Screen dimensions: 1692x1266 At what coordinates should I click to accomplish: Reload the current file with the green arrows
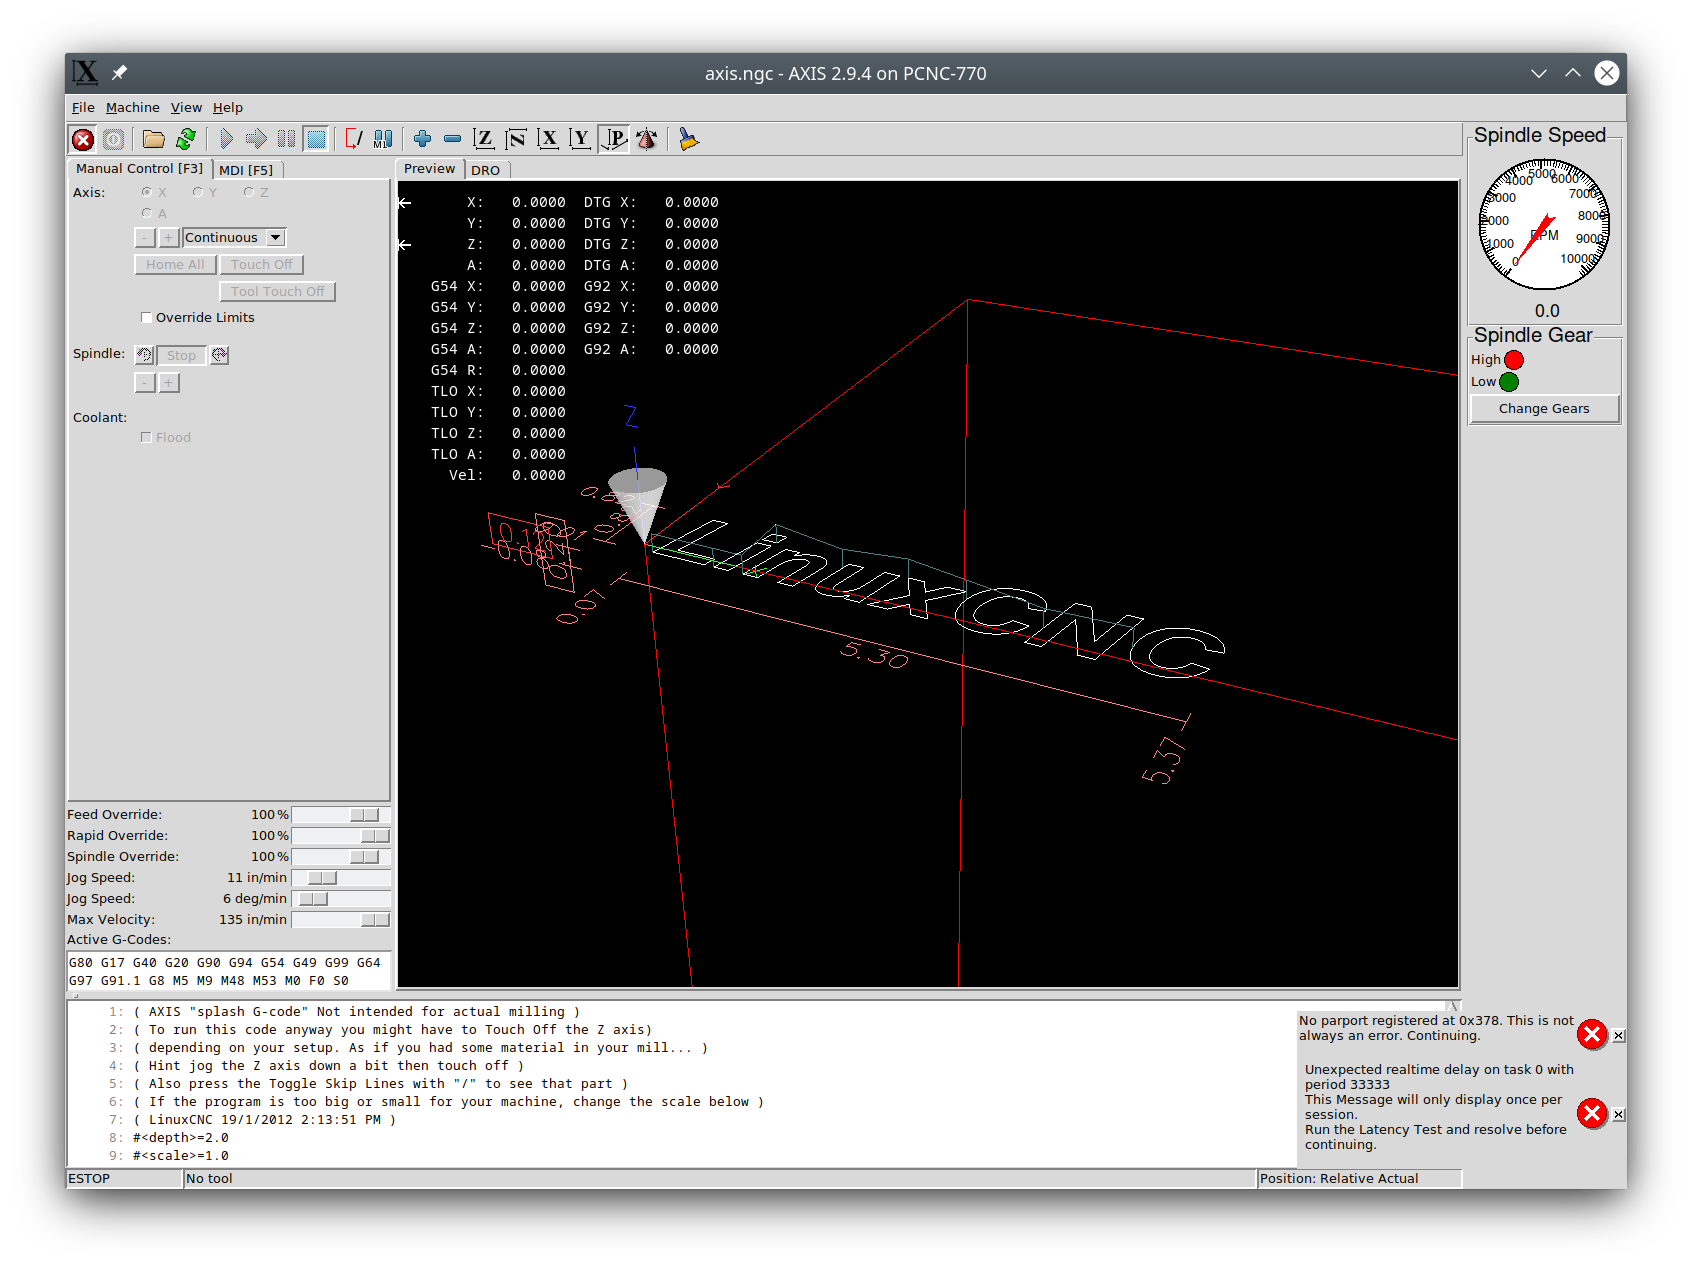coord(186,139)
